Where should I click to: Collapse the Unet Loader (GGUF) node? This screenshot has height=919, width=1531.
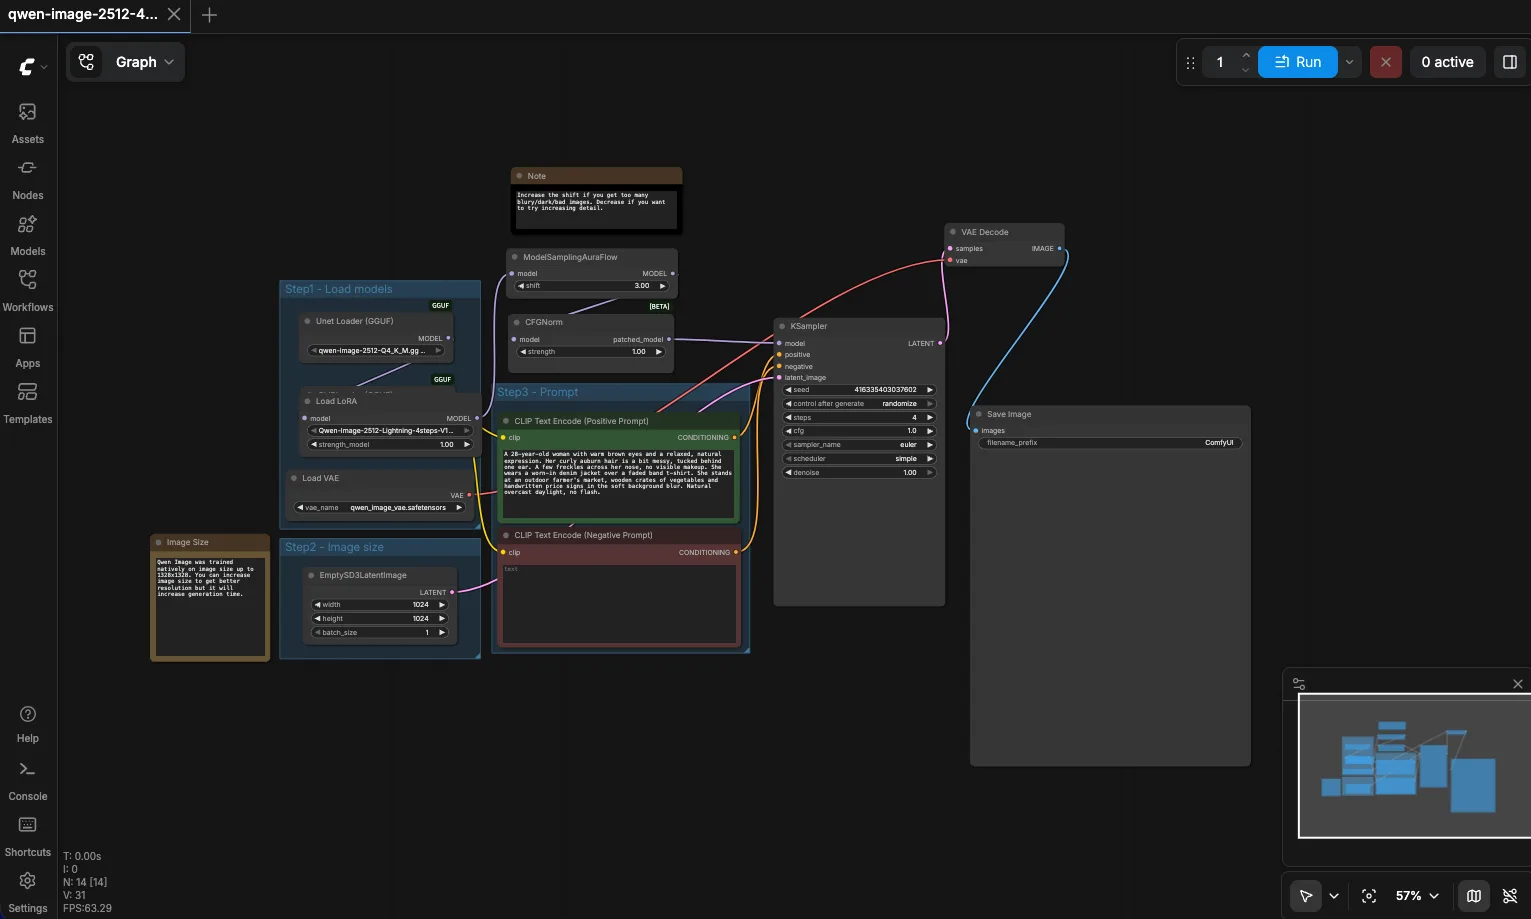[308, 321]
